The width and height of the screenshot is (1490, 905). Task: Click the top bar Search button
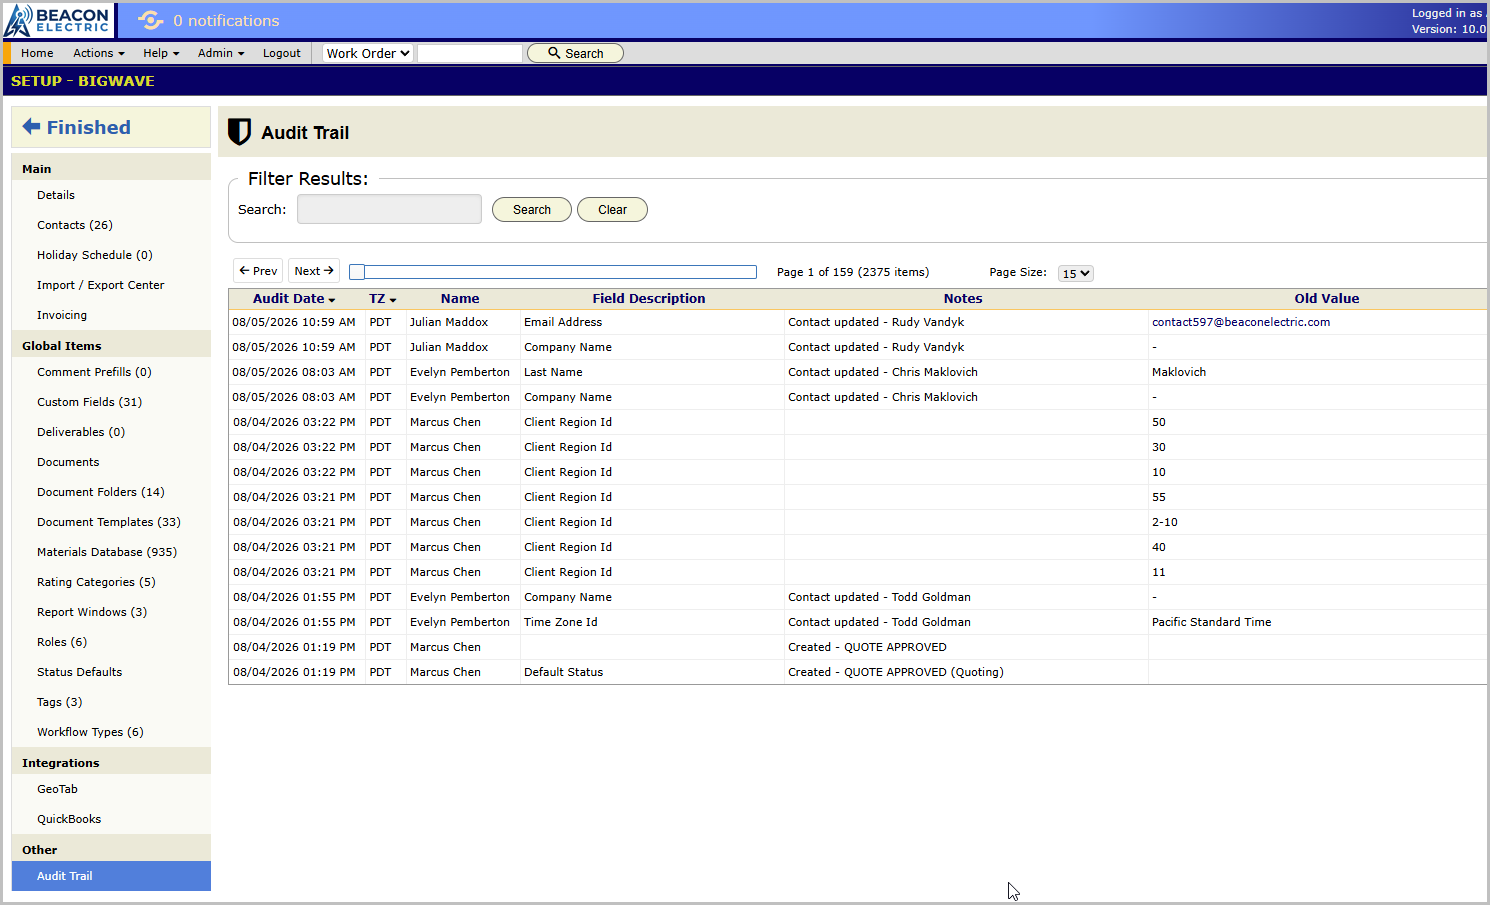(575, 53)
